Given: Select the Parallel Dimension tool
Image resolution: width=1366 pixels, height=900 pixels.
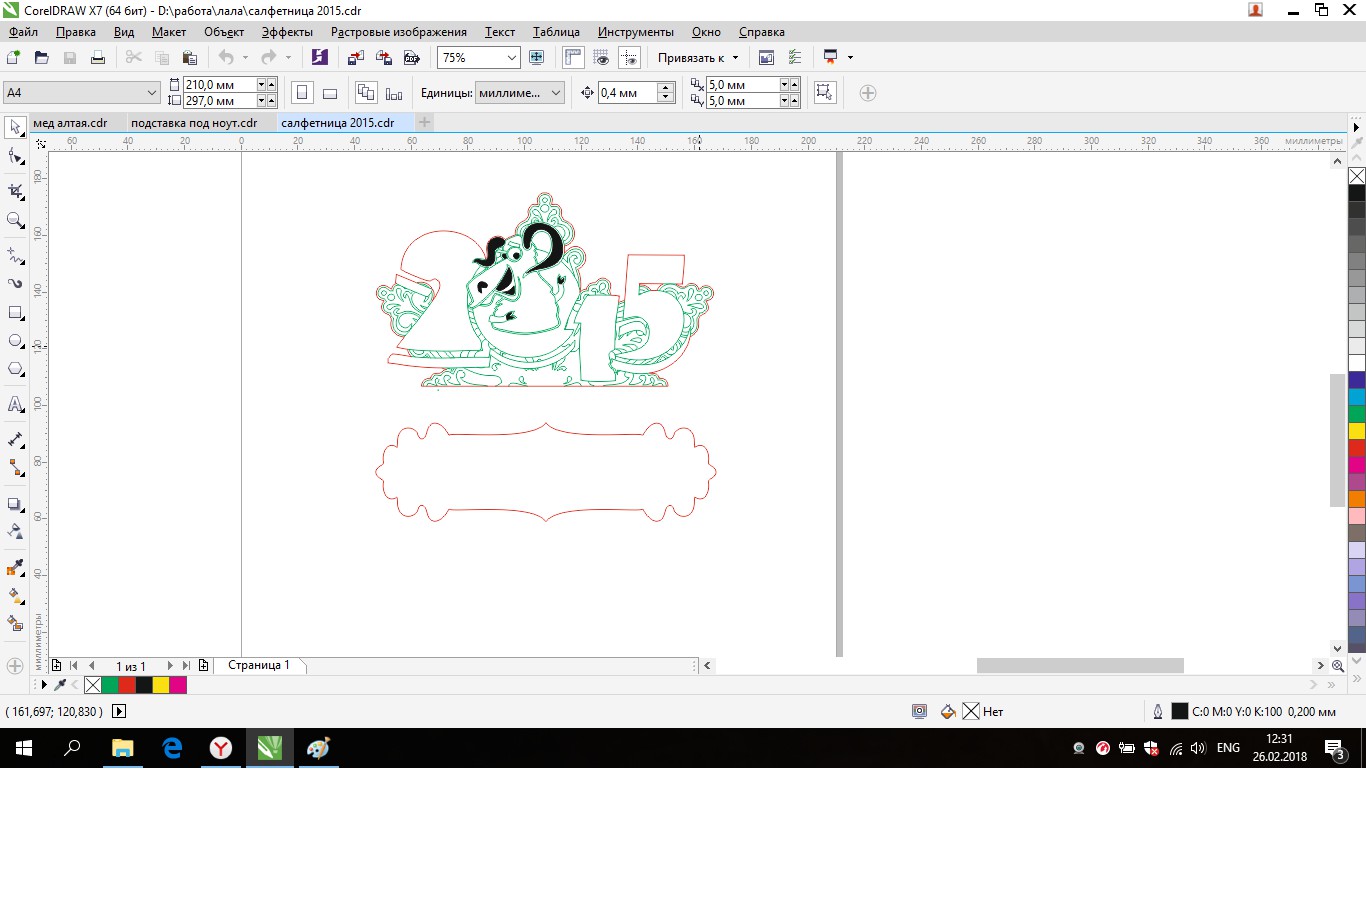Looking at the screenshot, I should tap(15, 439).
